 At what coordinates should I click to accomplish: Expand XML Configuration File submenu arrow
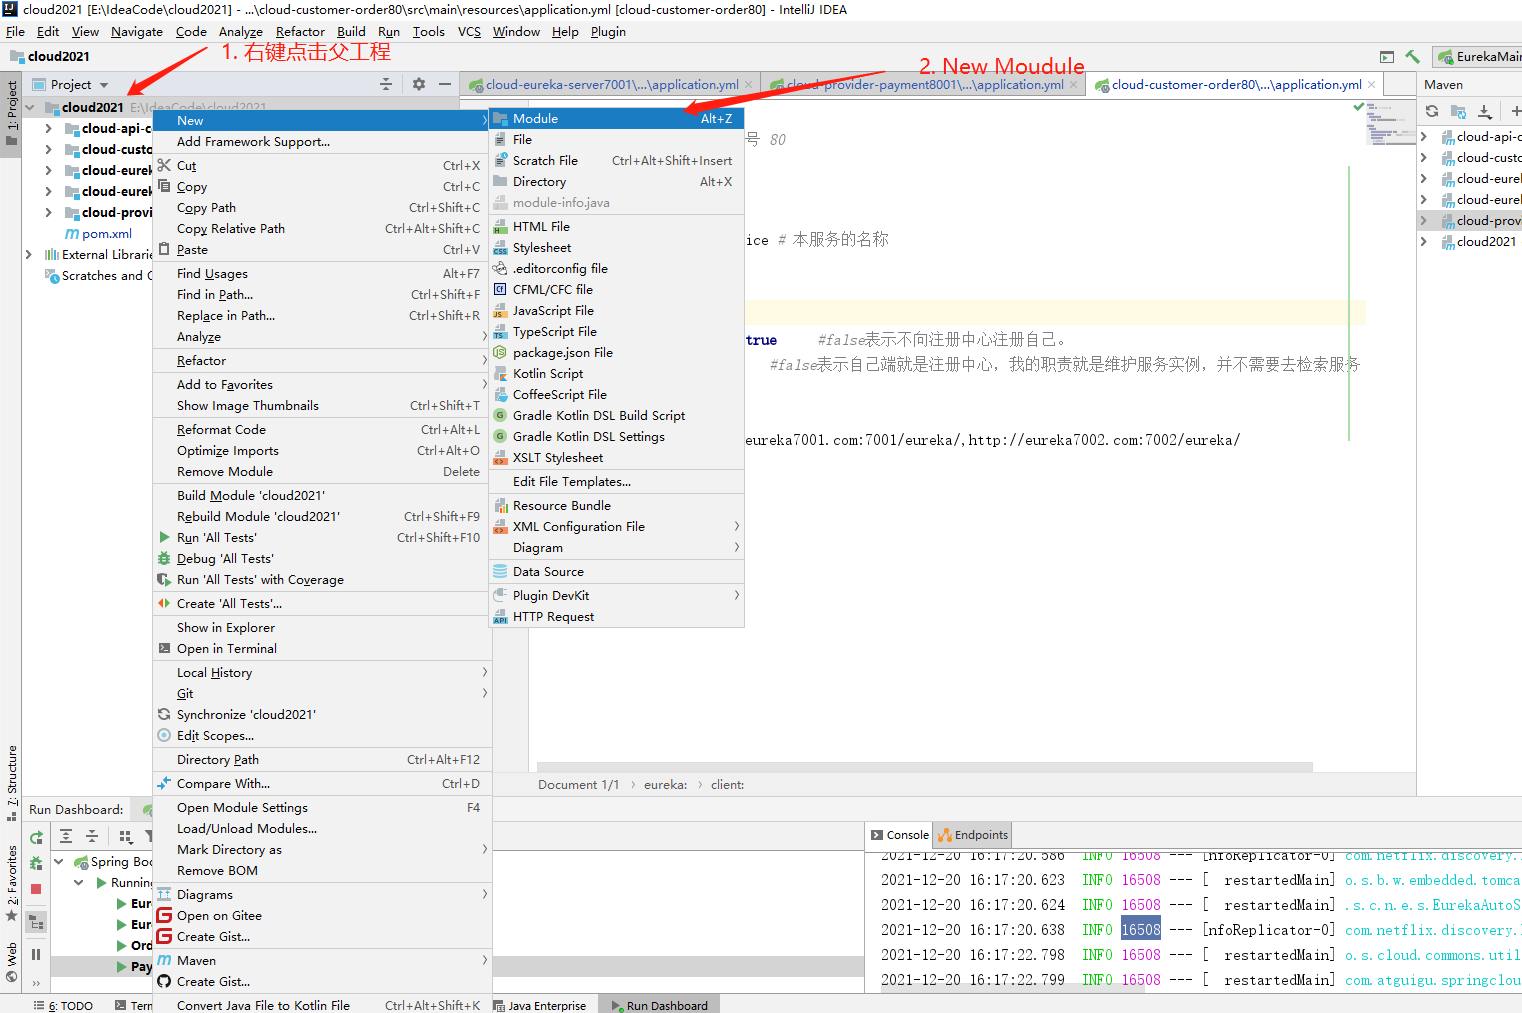click(736, 526)
